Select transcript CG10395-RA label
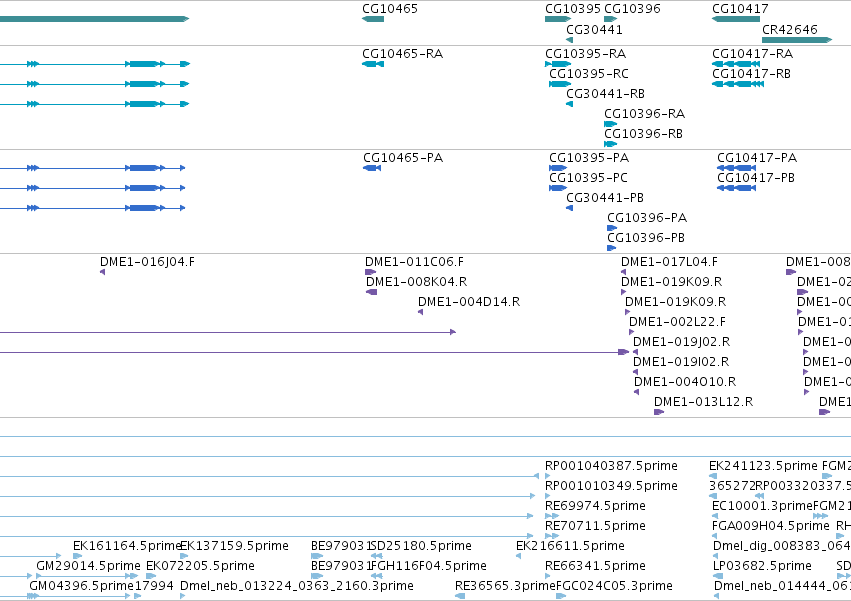 coord(586,54)
